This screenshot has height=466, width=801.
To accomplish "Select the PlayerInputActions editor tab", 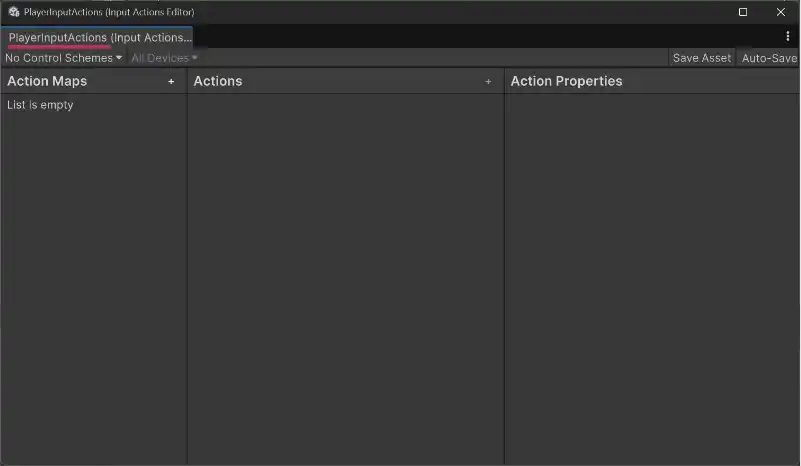I will tap(98, 37).
